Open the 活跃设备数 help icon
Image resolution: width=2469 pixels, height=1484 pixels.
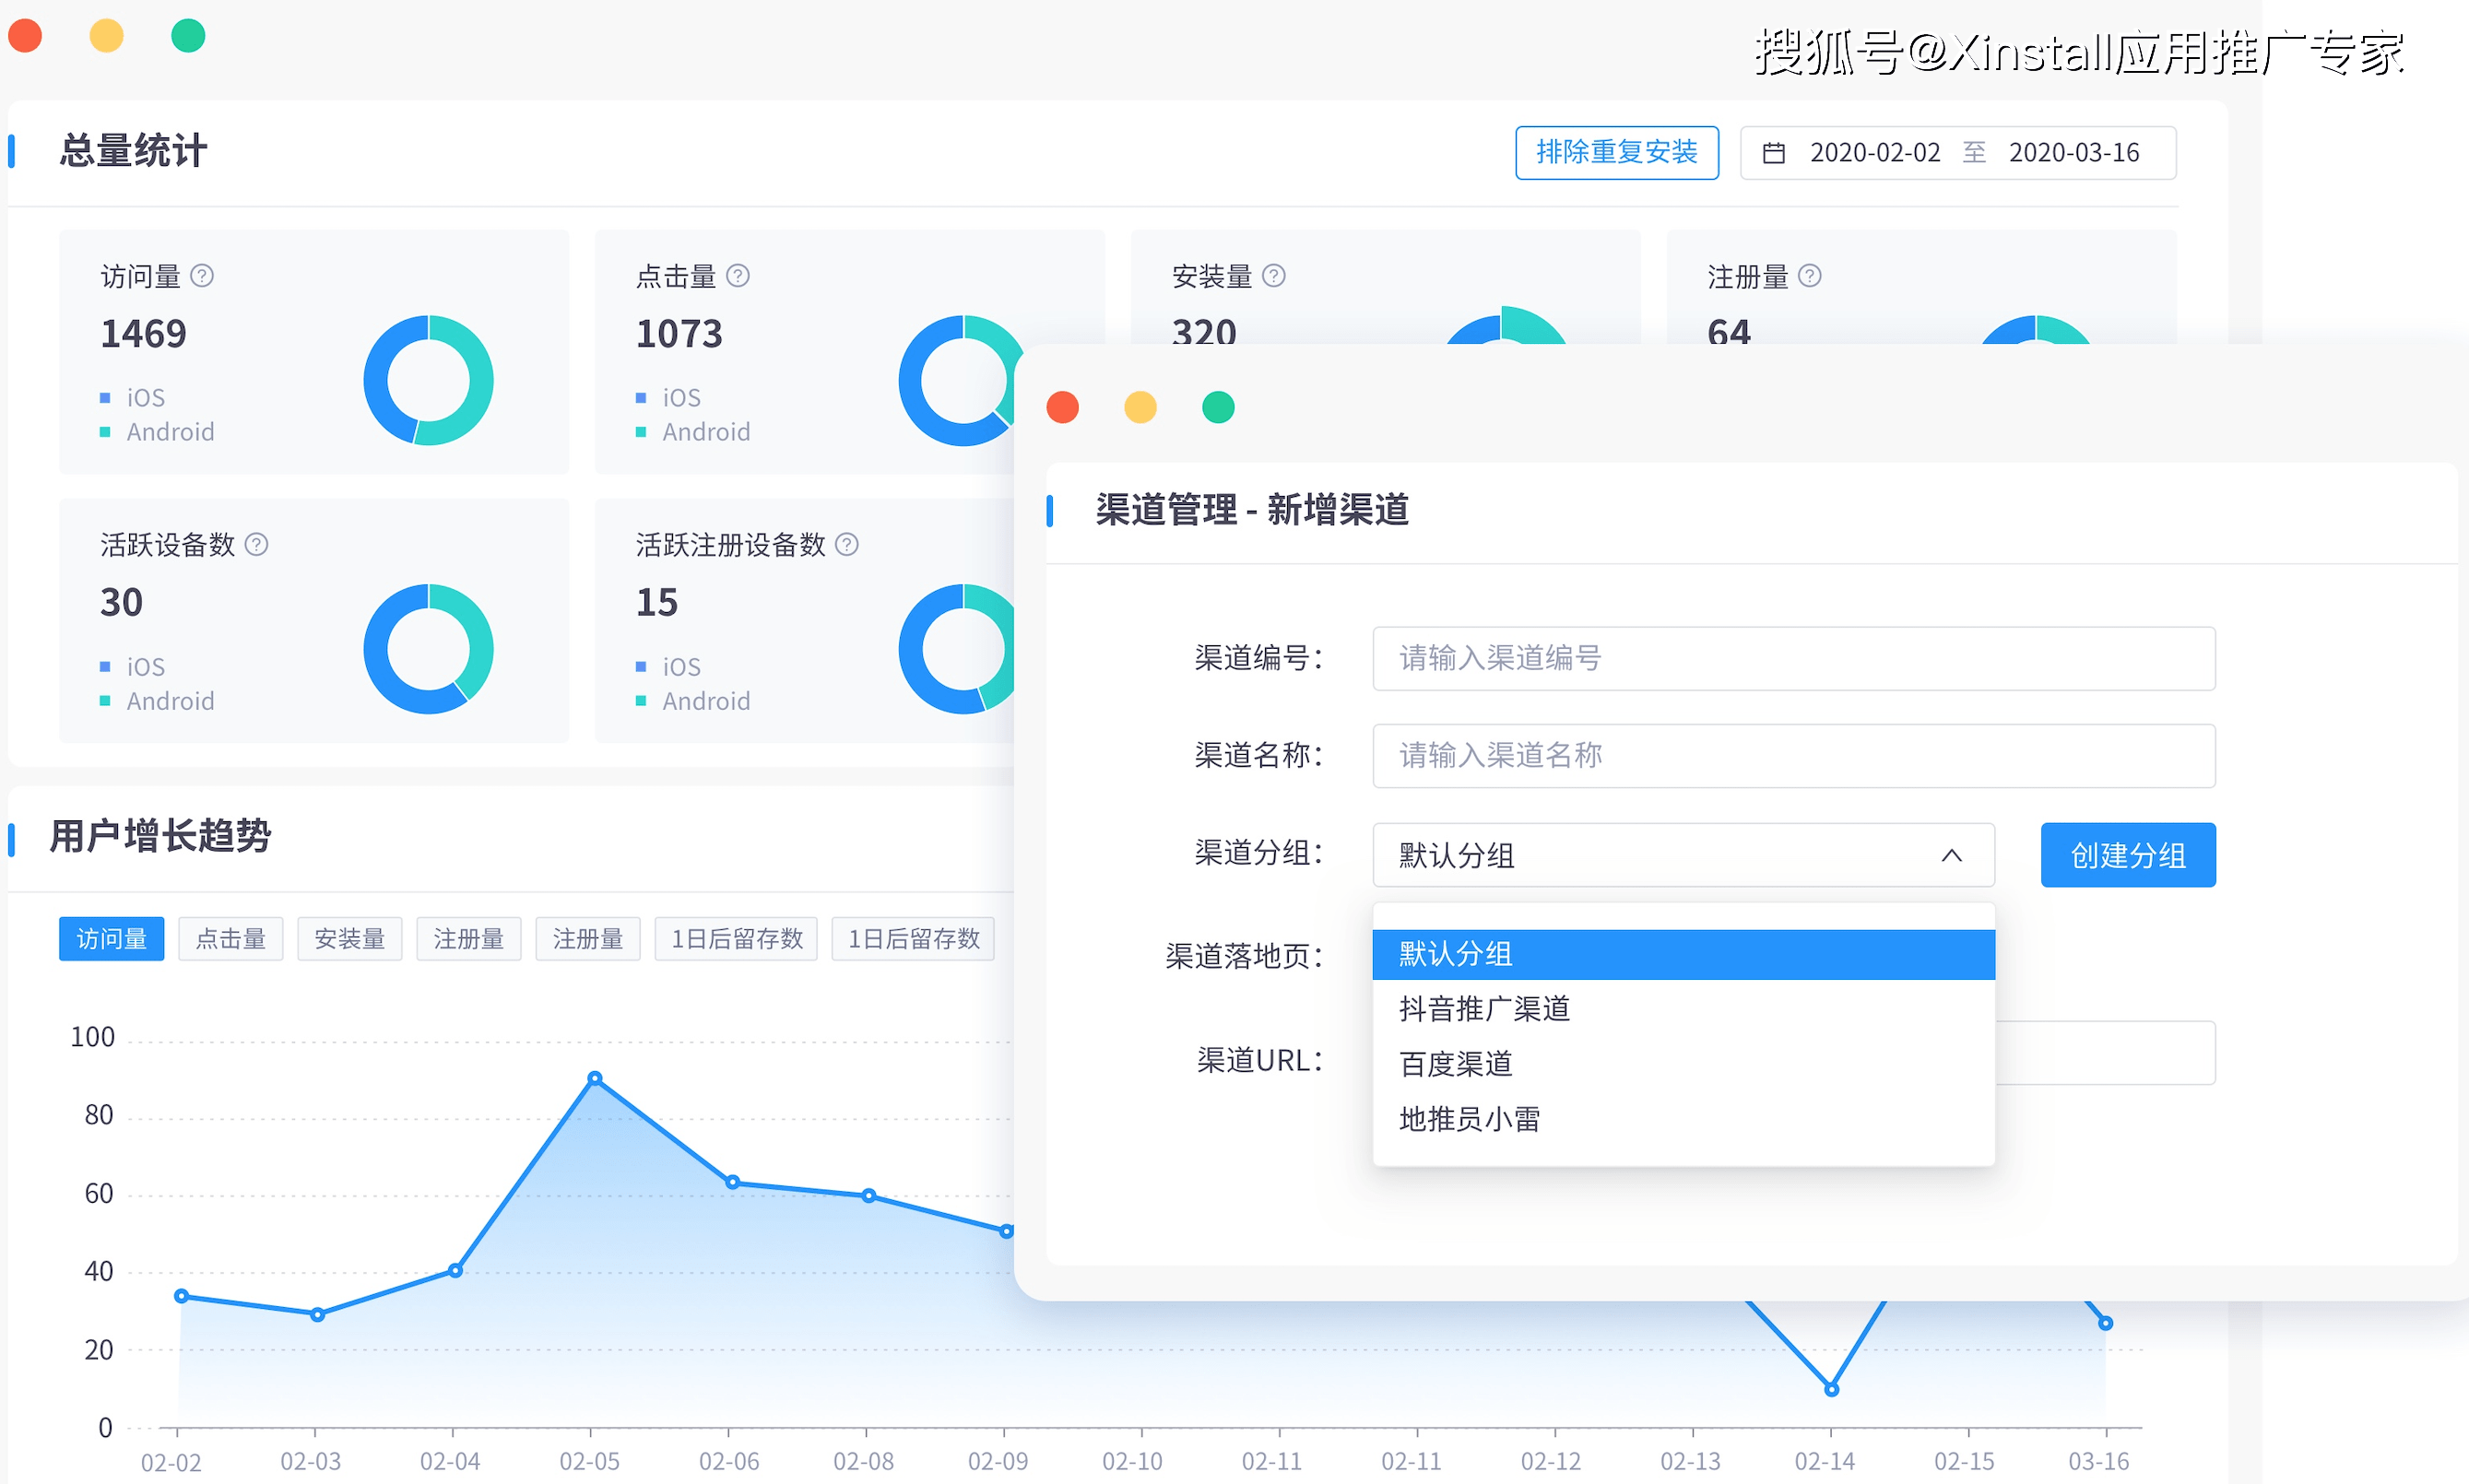tap(256, 545)
